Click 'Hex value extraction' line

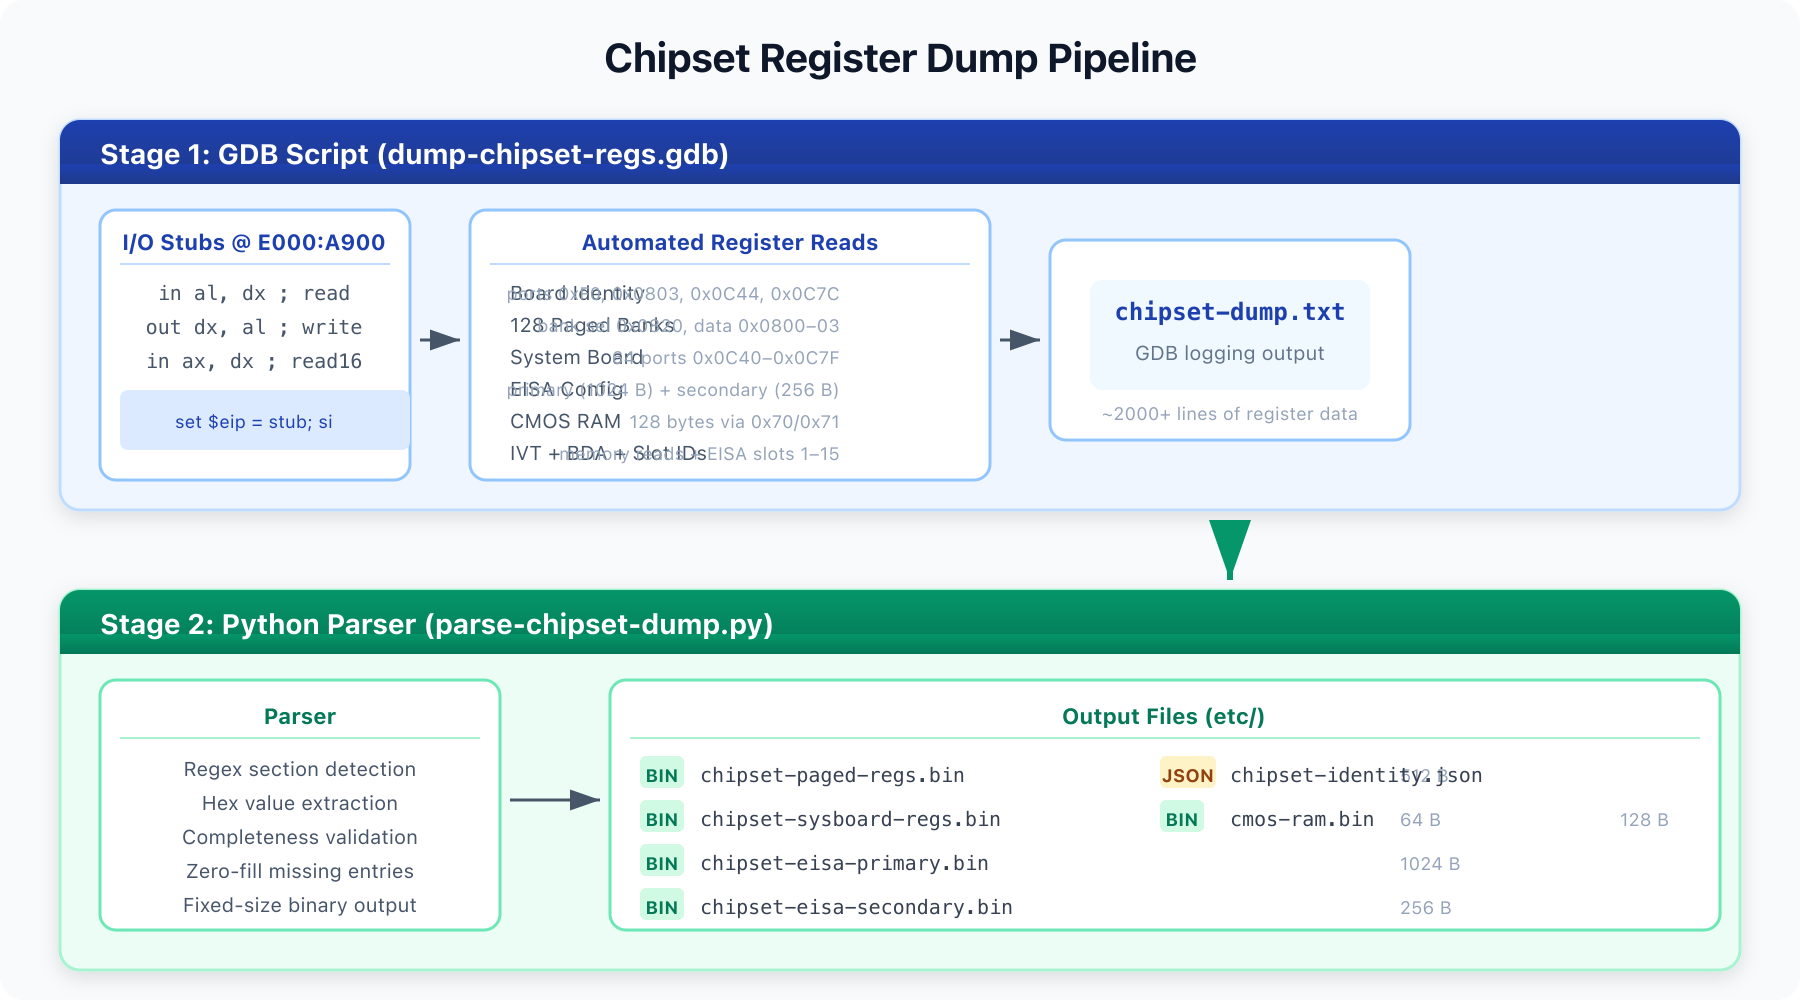point(300,803)
